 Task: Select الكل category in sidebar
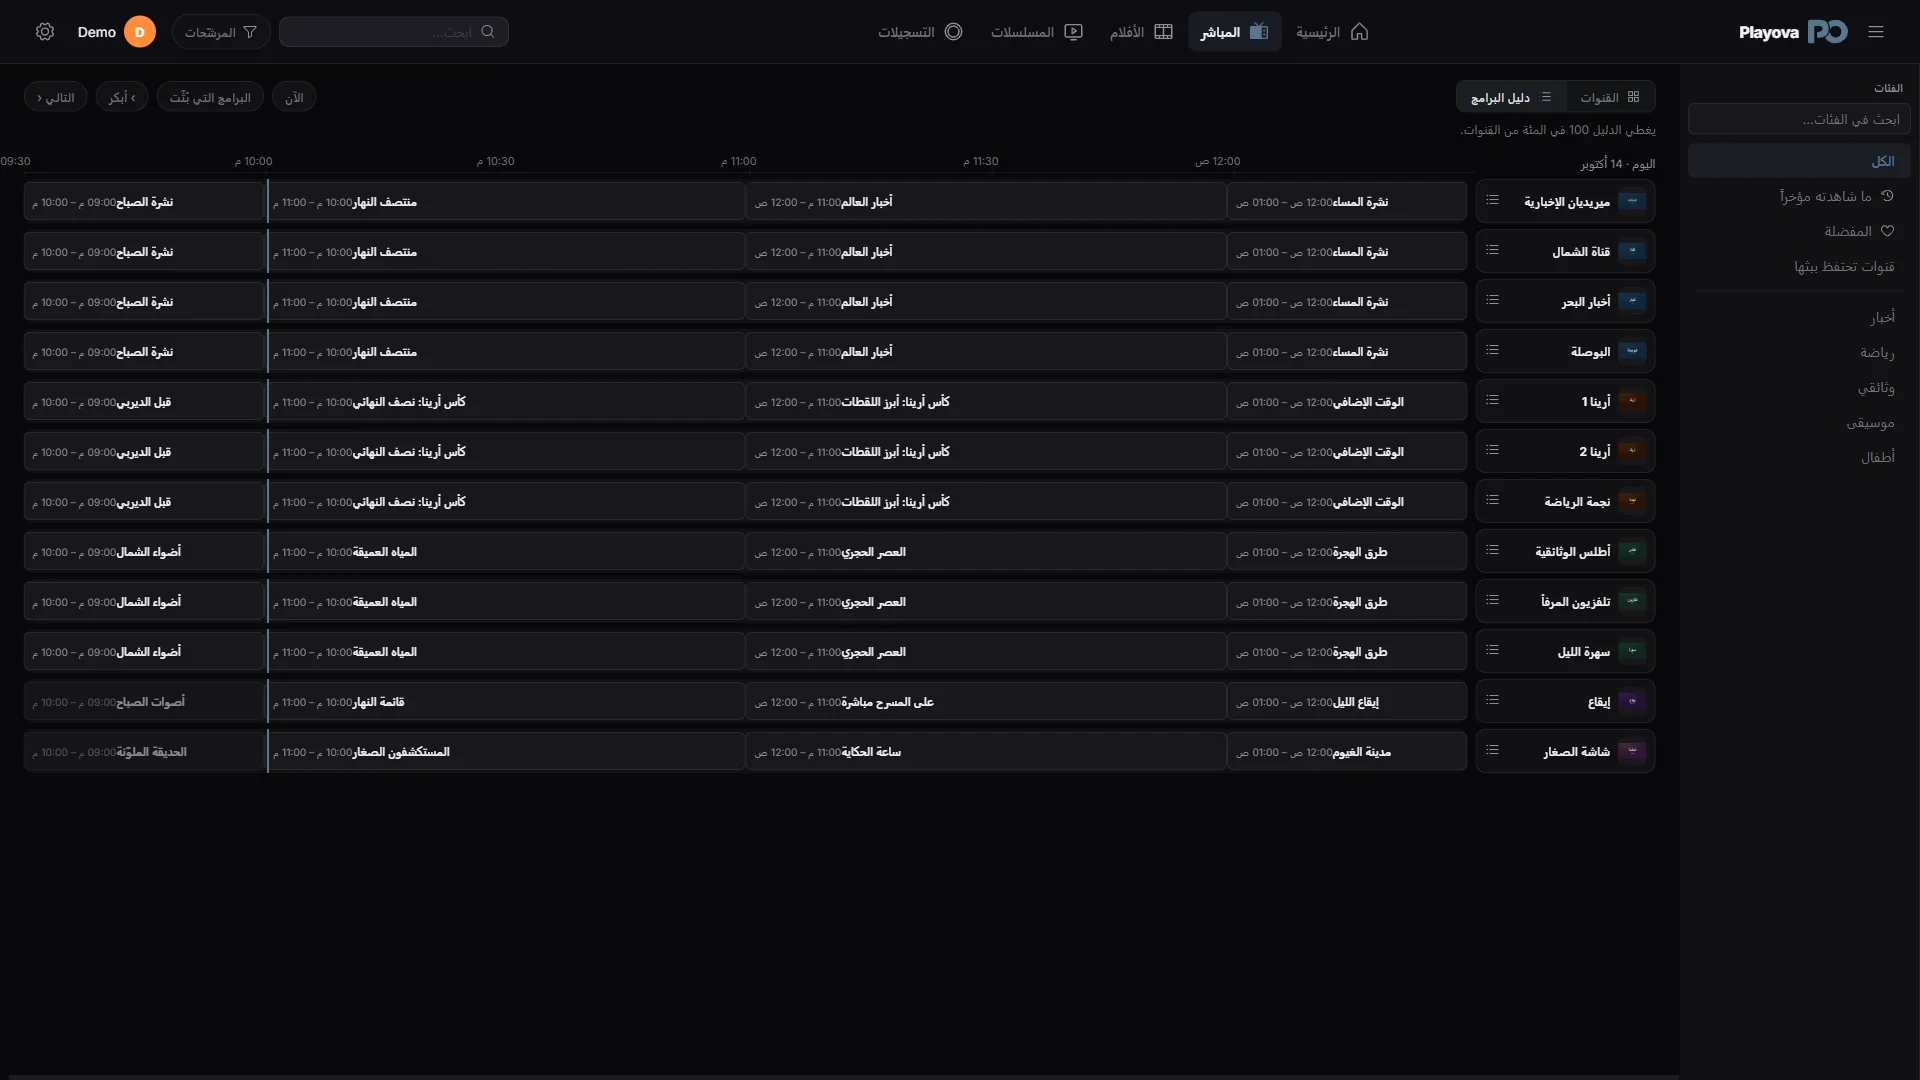point(1799,161)
